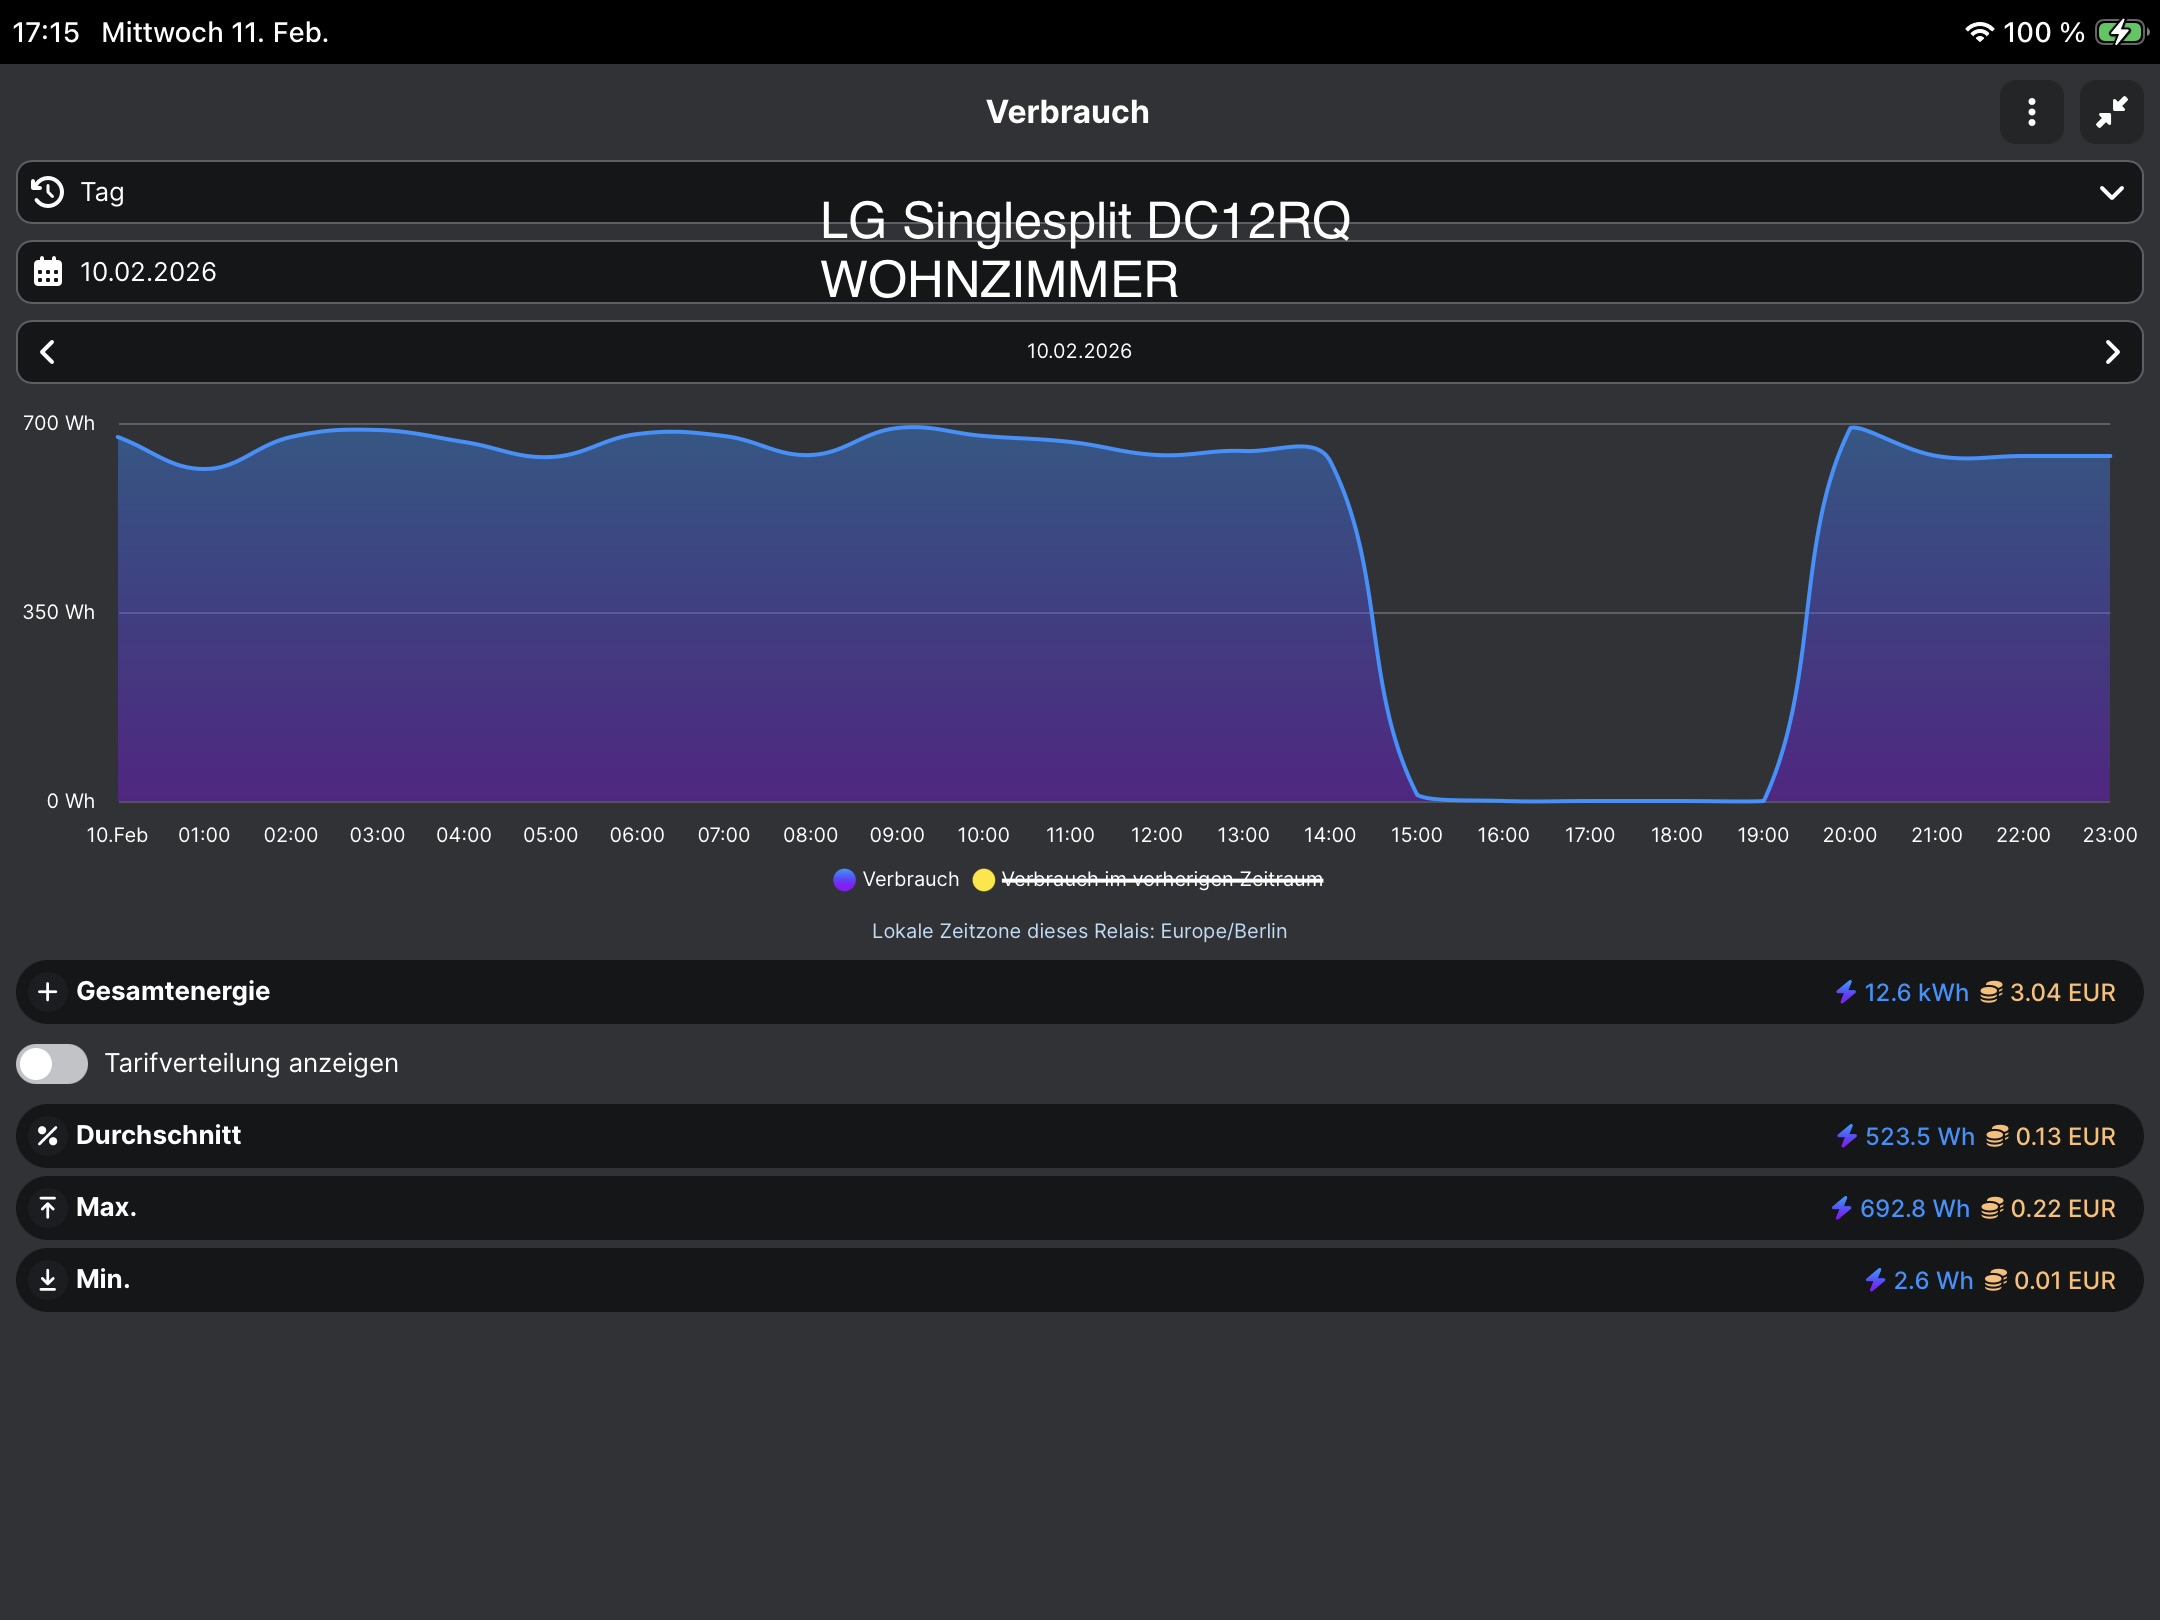This screenshot has width=2160, height=1620.
Task: Click the percent icon on Durchschnitt row
Action: tap(47, 1136)
